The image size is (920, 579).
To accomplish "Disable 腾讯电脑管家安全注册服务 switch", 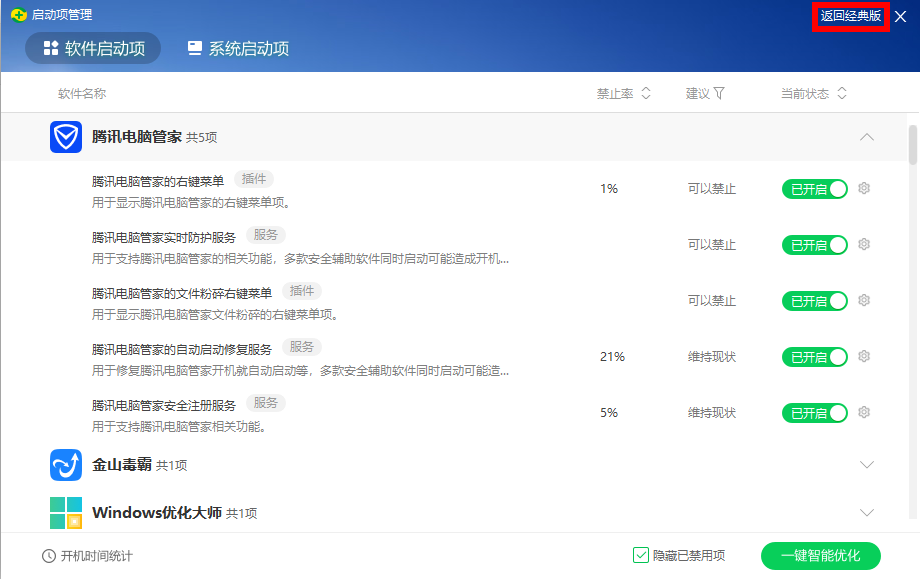I will (814, 413).
